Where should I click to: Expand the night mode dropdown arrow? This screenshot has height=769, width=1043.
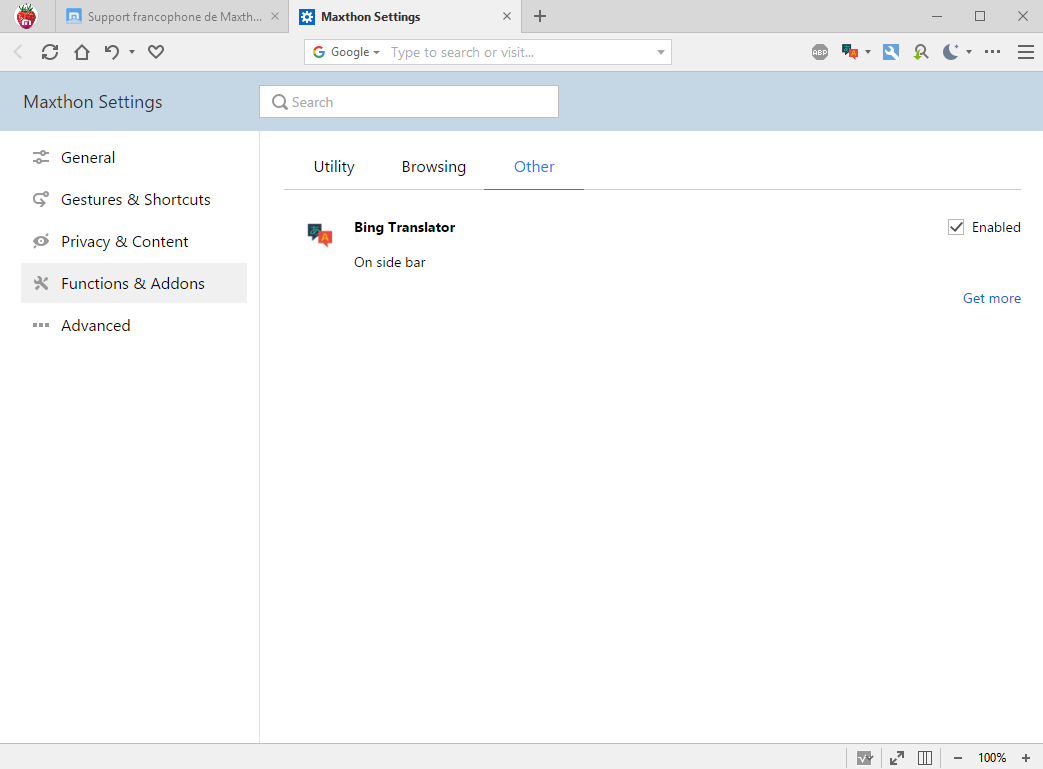[x=968, y=52]
